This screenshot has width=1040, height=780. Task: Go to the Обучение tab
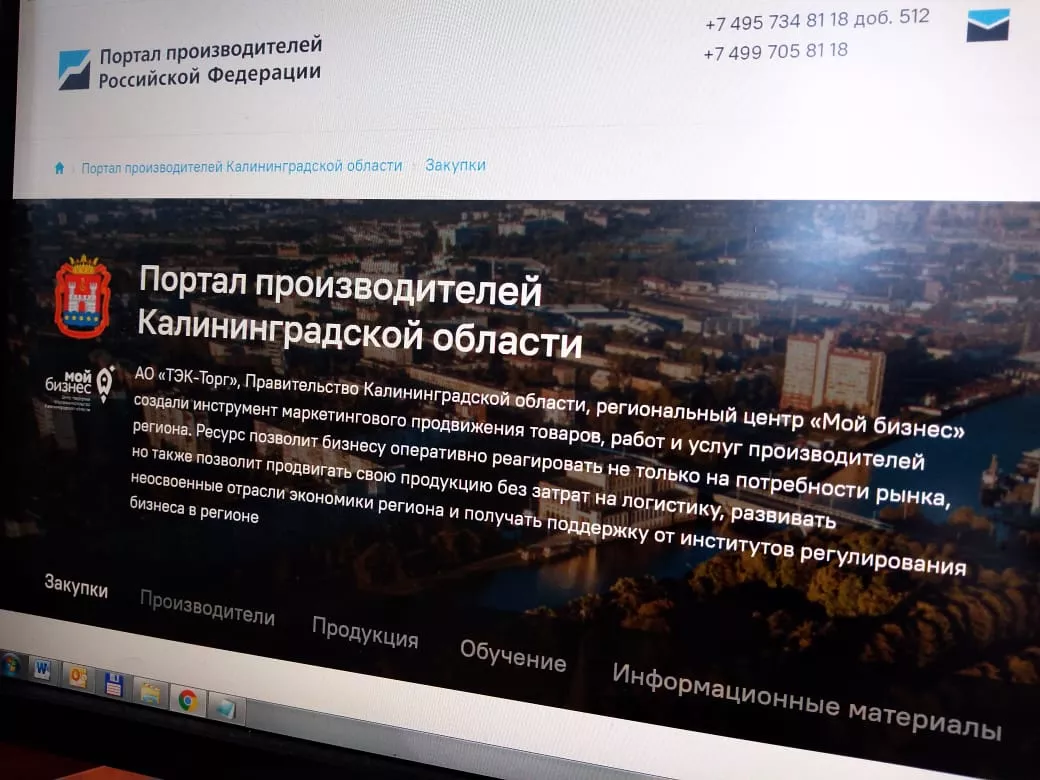point(513,656)
